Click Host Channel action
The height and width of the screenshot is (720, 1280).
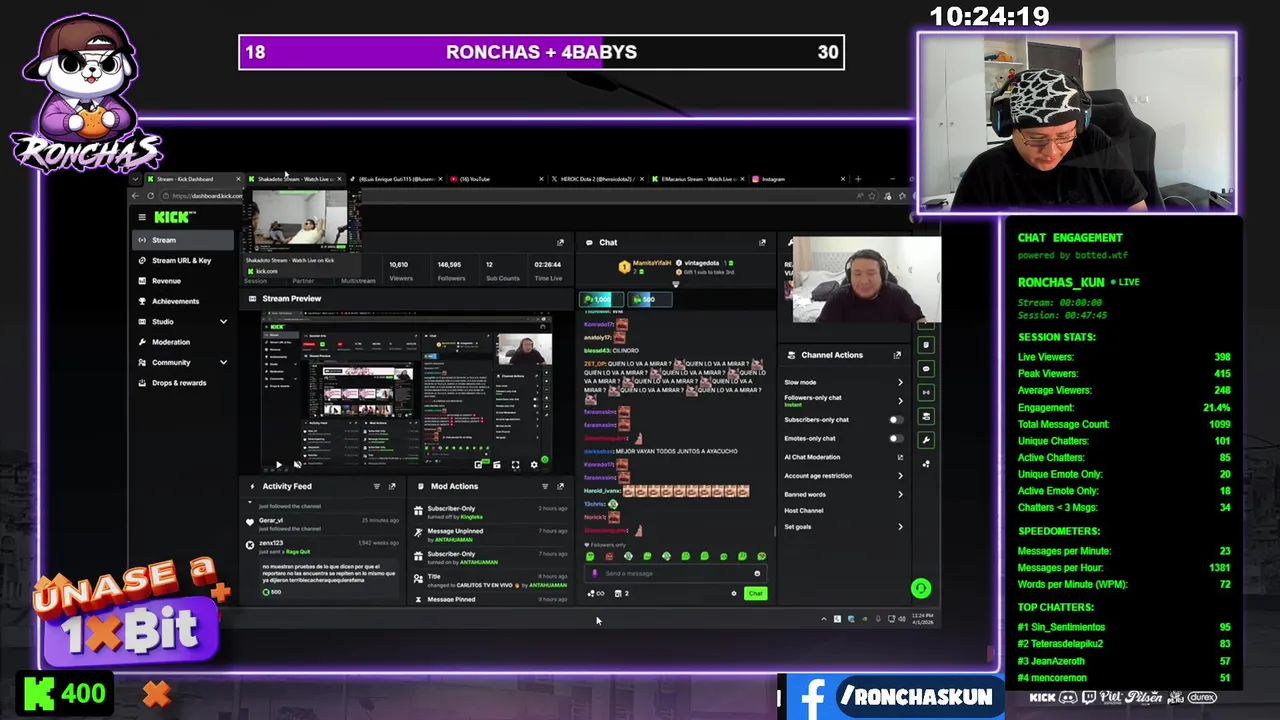pos(804,510)
